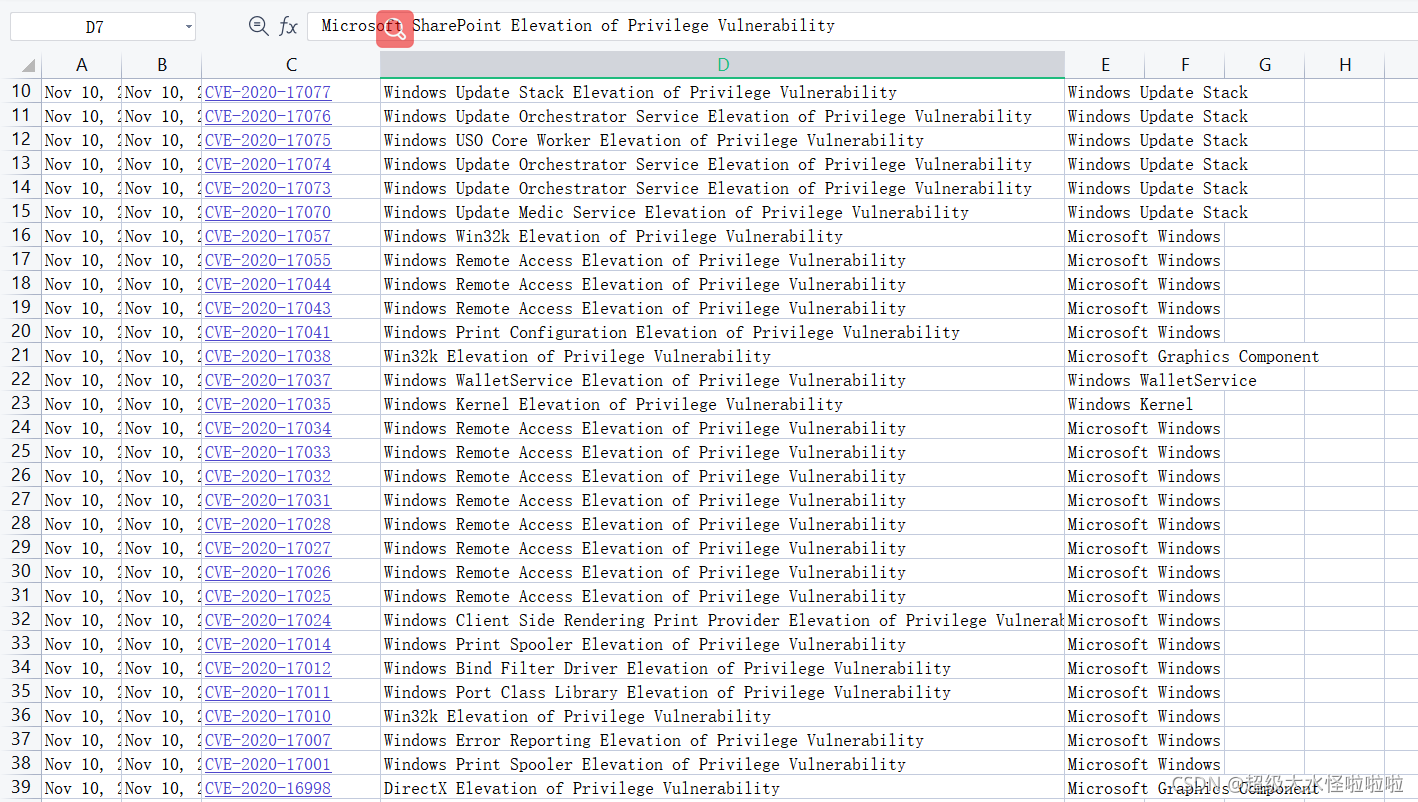The width and height of the screenshot is (1418, 802).
Task: Open link CVE-2020-17076
Action: [268, 116]
